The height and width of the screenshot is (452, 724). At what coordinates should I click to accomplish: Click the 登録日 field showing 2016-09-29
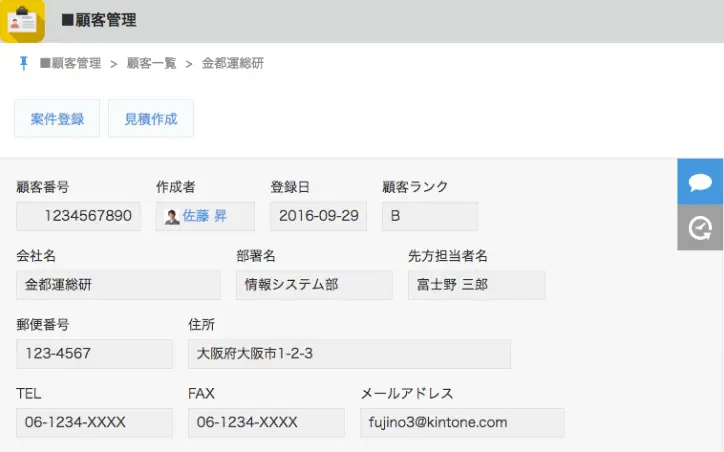click(318, 216)
